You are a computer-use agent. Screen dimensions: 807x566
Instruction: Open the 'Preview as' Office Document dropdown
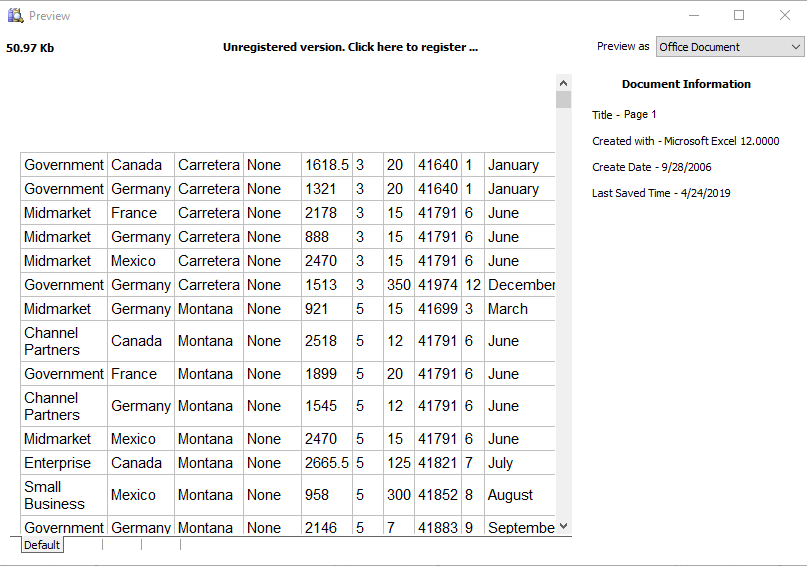(730, 47)
